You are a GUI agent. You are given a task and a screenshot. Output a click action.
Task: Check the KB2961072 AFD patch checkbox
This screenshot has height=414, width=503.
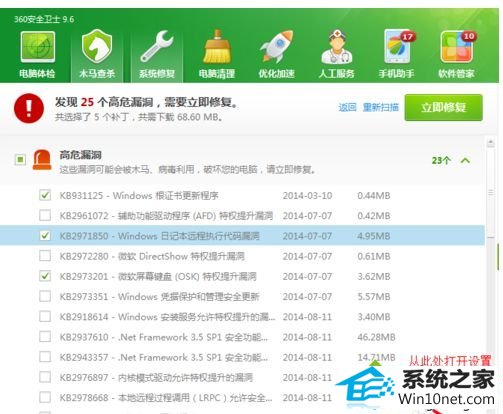[x=45, y=215]
